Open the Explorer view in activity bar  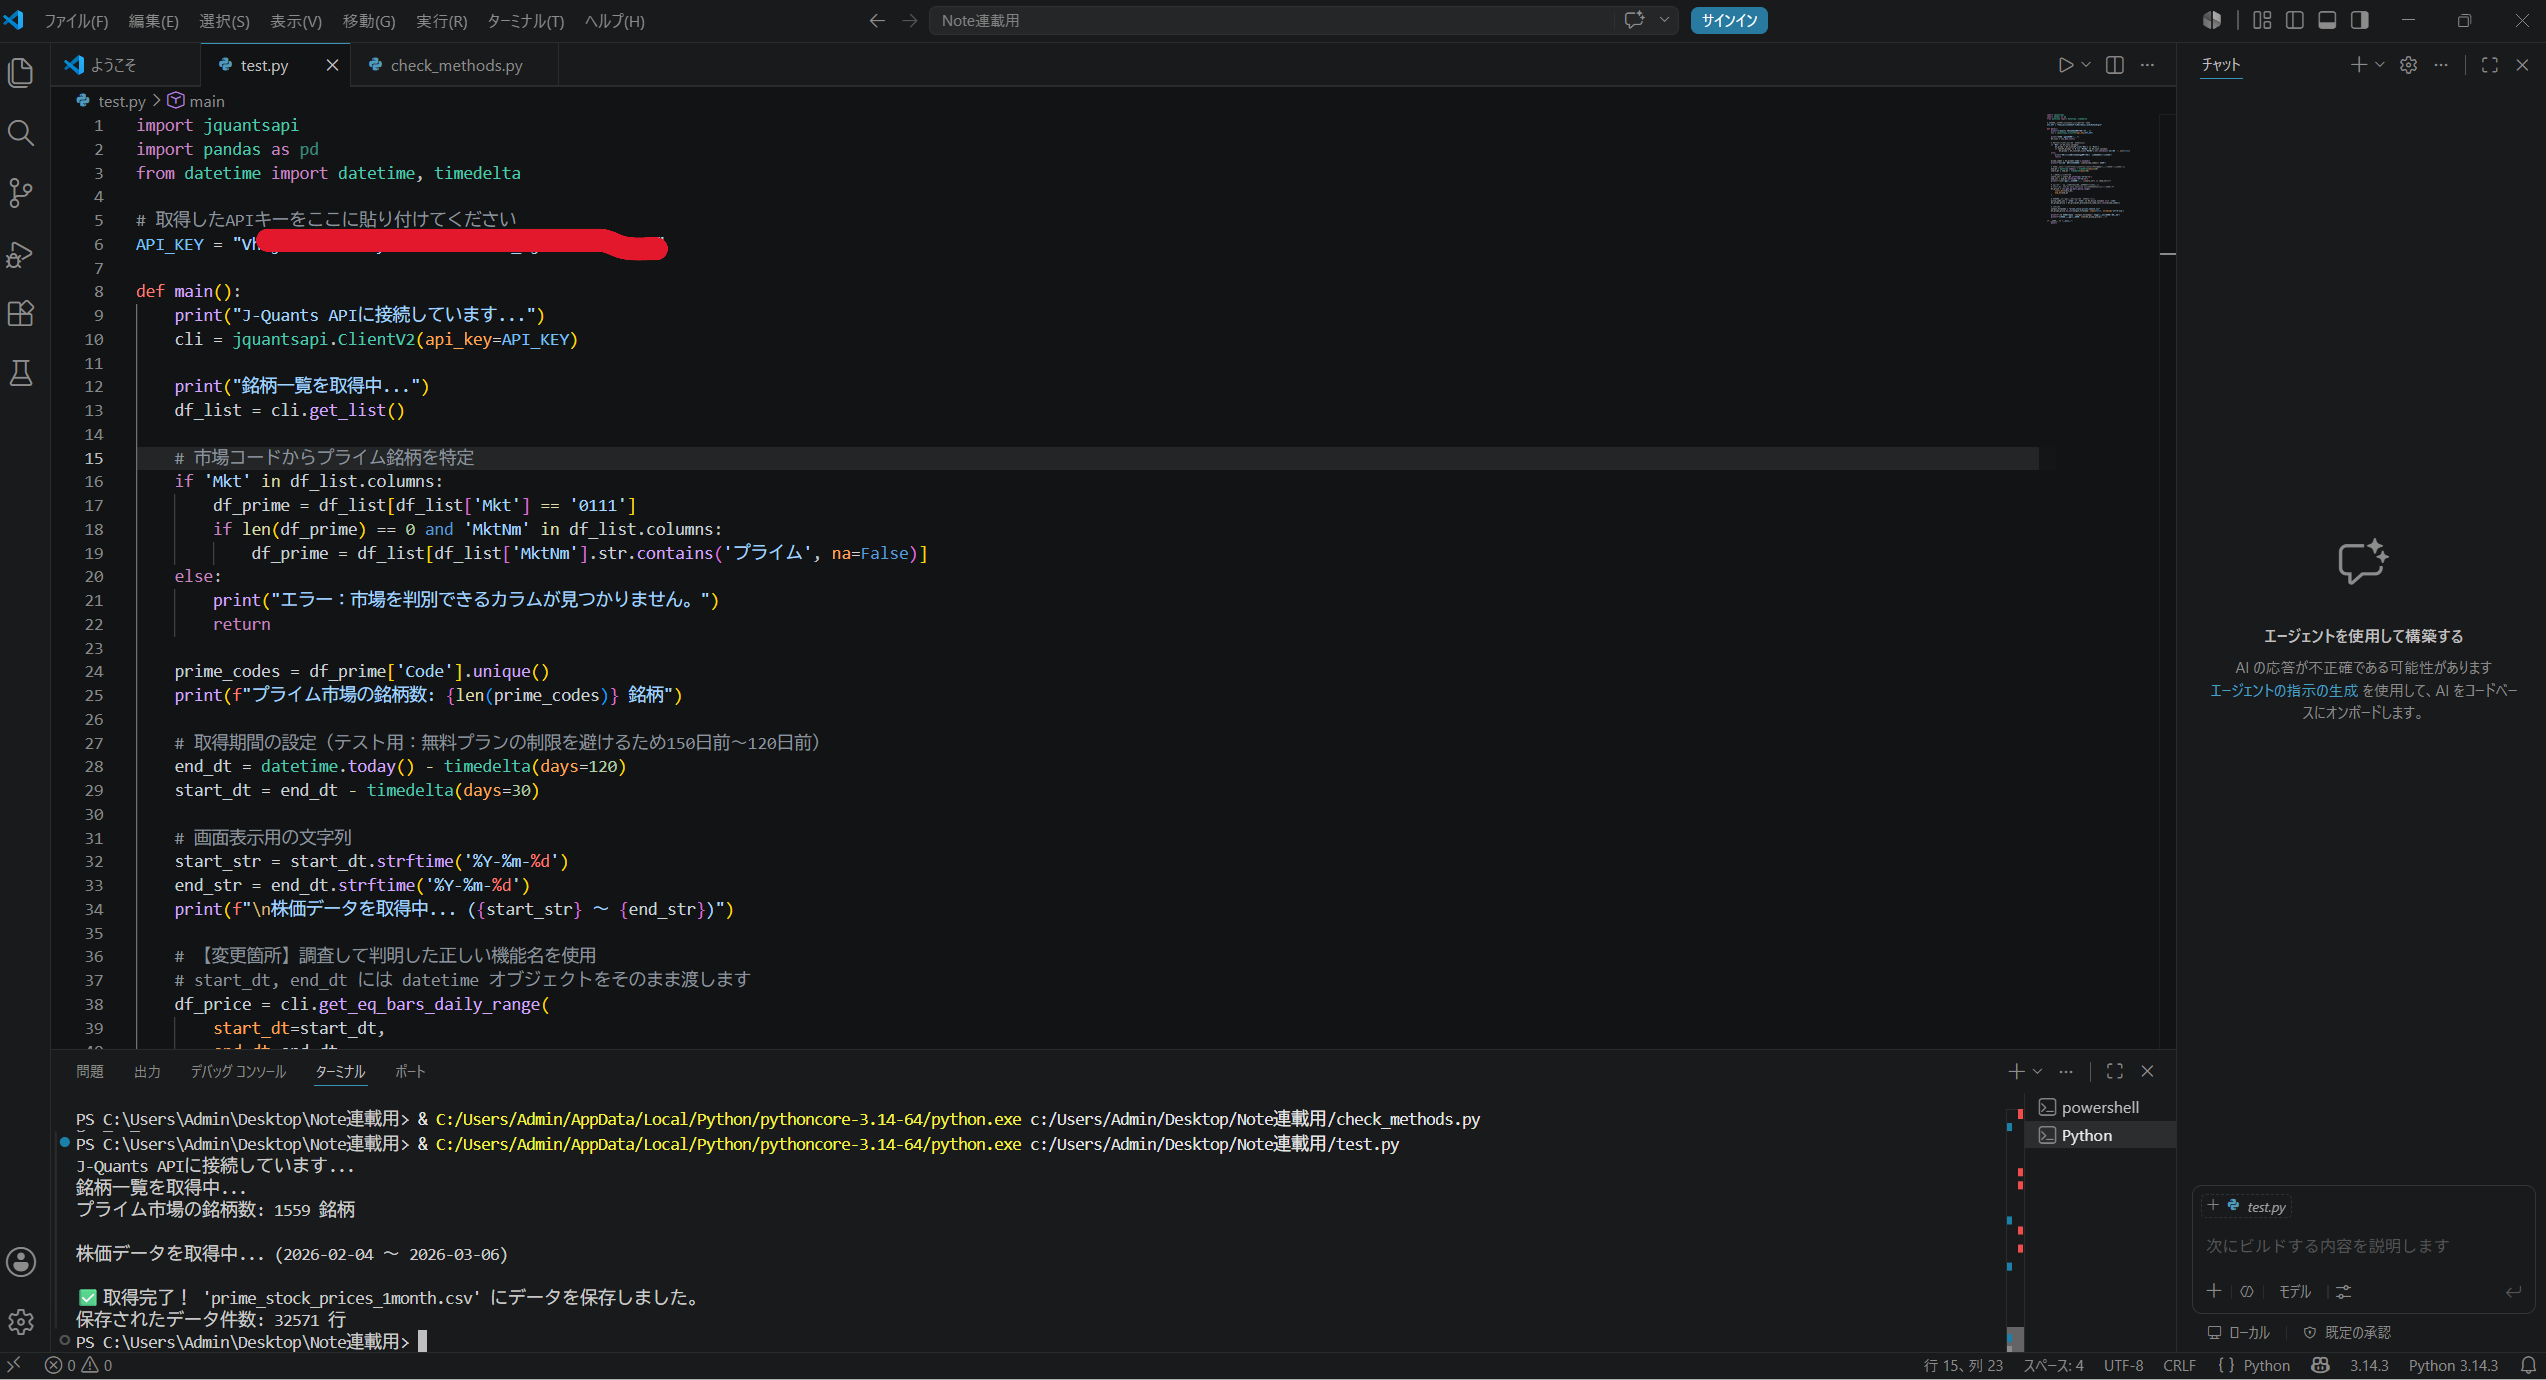point(21,73)
